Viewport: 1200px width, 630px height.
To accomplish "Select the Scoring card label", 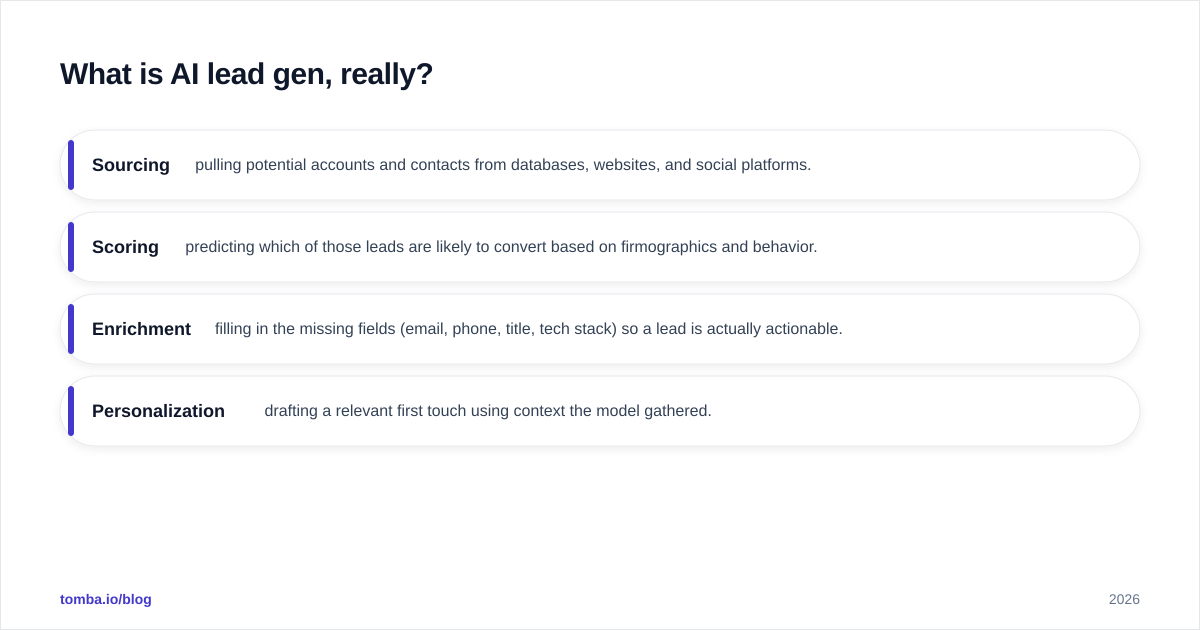I will [125, 247].
